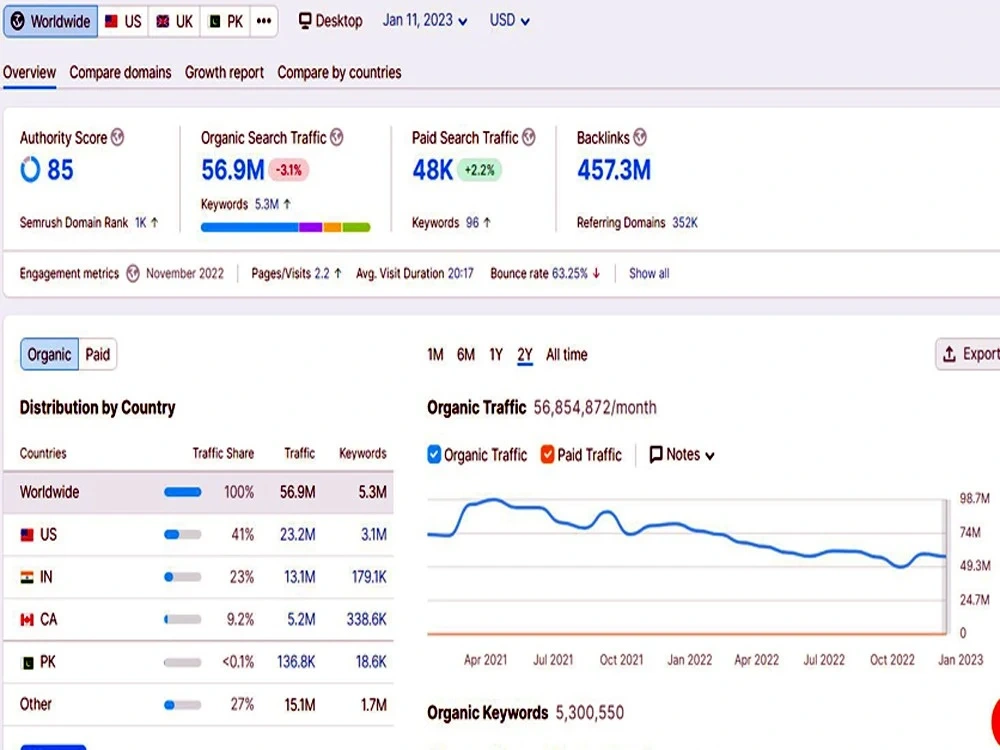Open US keywords value 3.1M

[374, 534]
